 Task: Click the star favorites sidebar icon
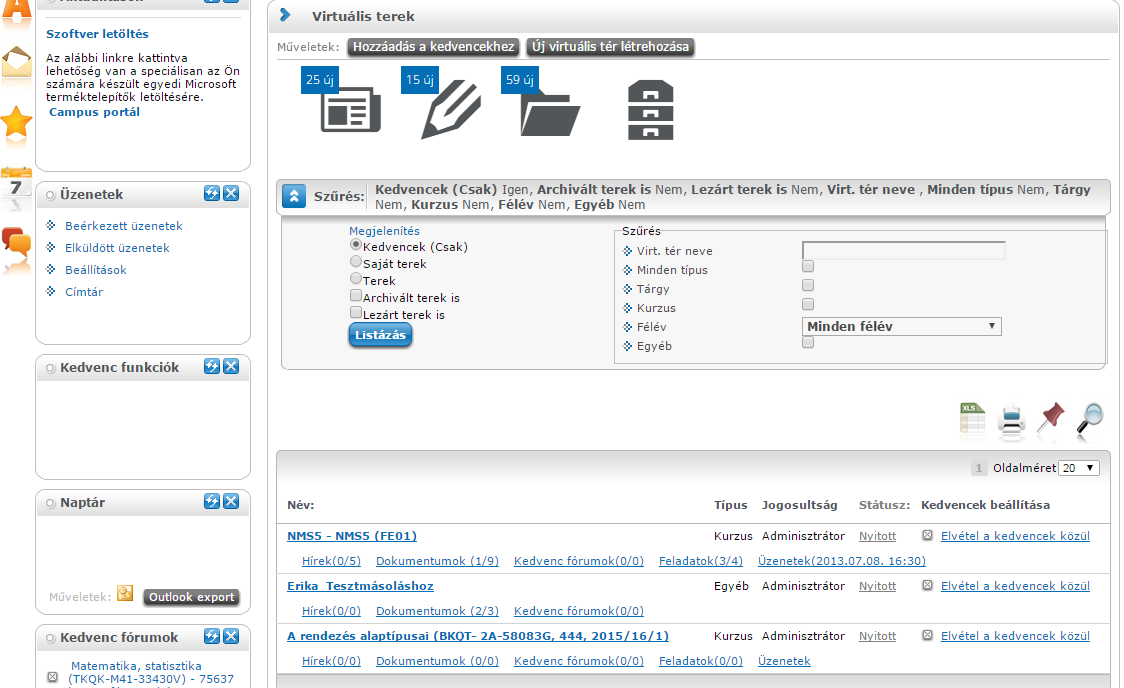point(16,122)
